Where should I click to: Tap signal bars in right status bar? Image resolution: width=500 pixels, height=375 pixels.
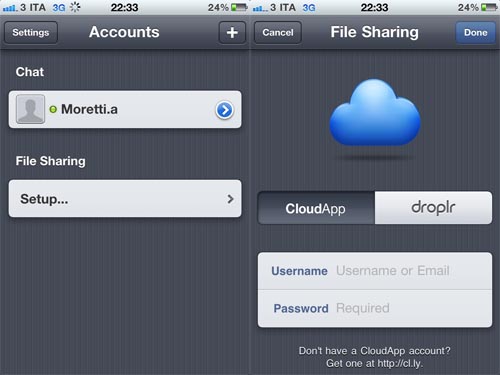pos(260,8)
